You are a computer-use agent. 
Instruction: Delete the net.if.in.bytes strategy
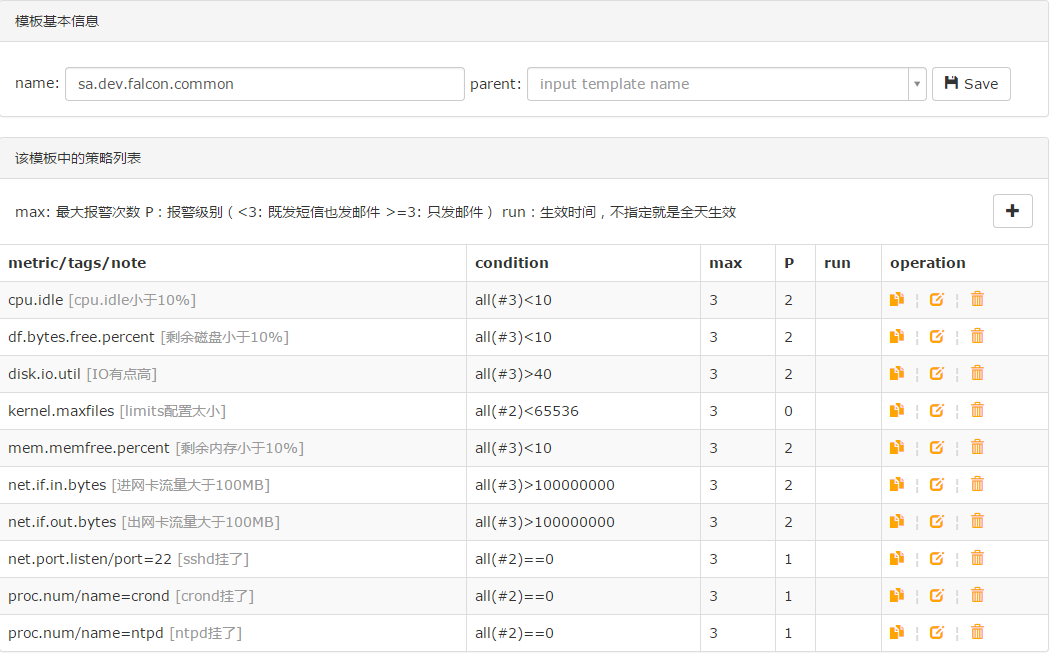[x=978, y=484]
